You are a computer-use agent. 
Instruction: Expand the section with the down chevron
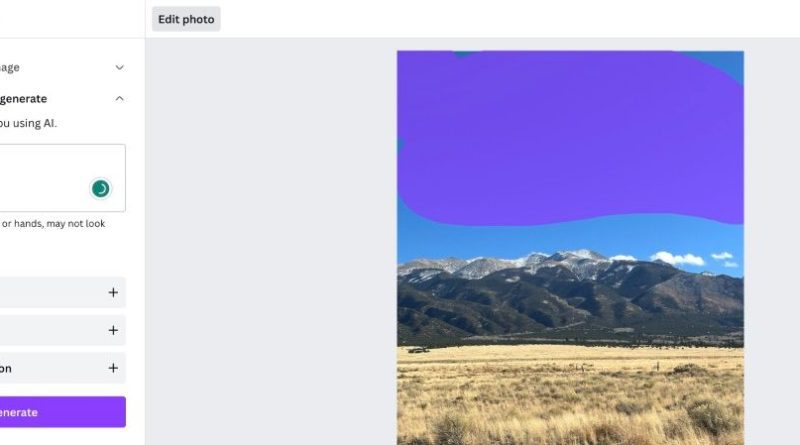[x=119, y=67]
